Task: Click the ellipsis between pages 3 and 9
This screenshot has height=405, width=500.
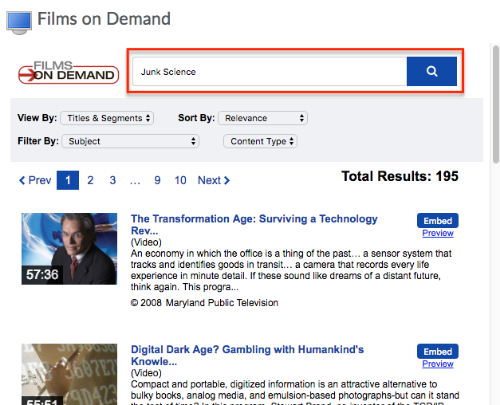Action: (x=135, y=182)
